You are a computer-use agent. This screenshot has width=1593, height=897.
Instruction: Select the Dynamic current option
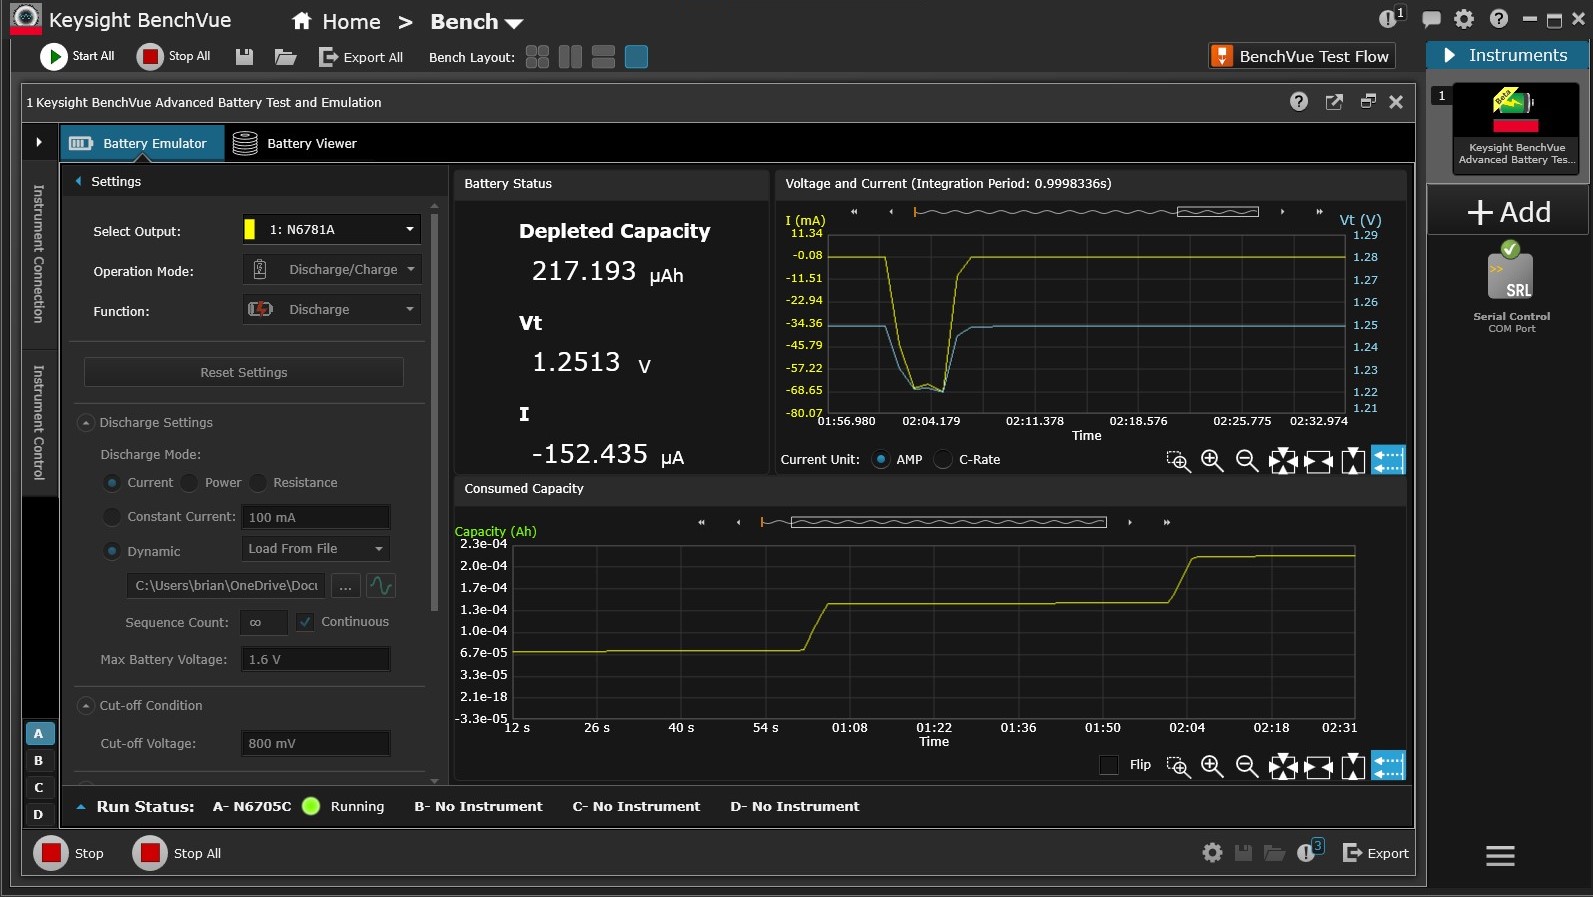click(113, 551)
